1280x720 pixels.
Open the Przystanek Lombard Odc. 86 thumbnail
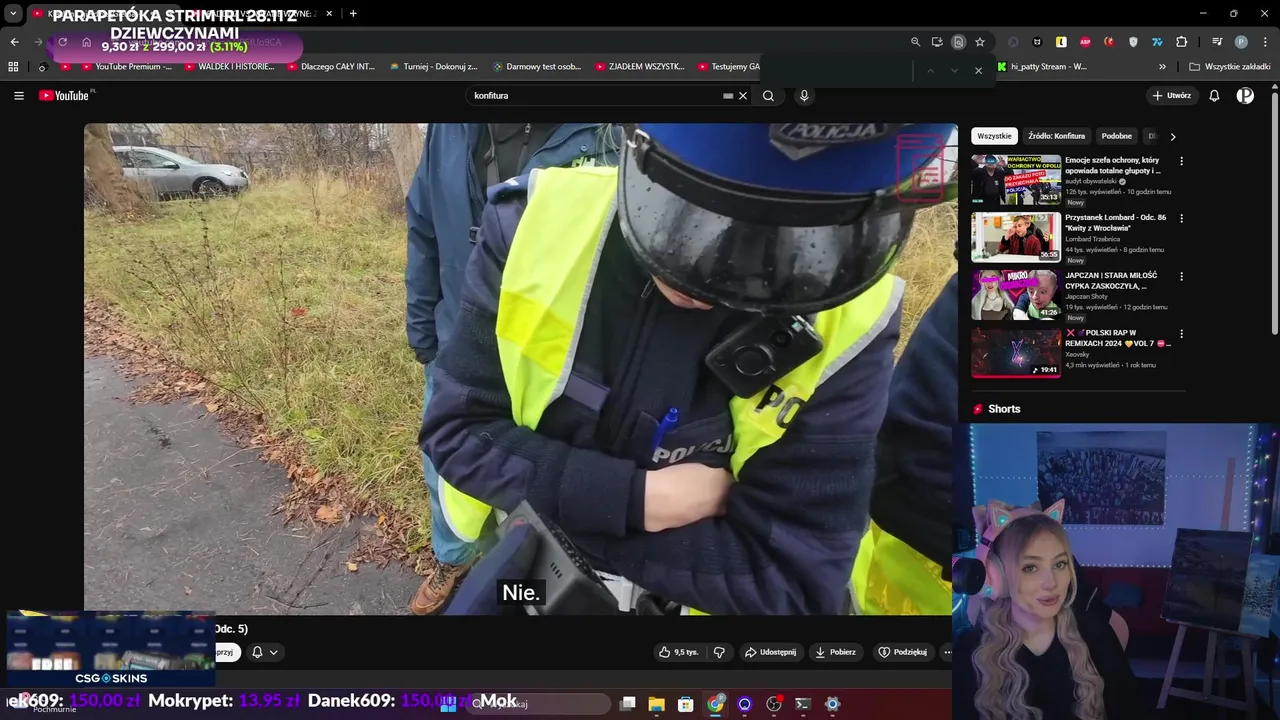click(1016, 236)
